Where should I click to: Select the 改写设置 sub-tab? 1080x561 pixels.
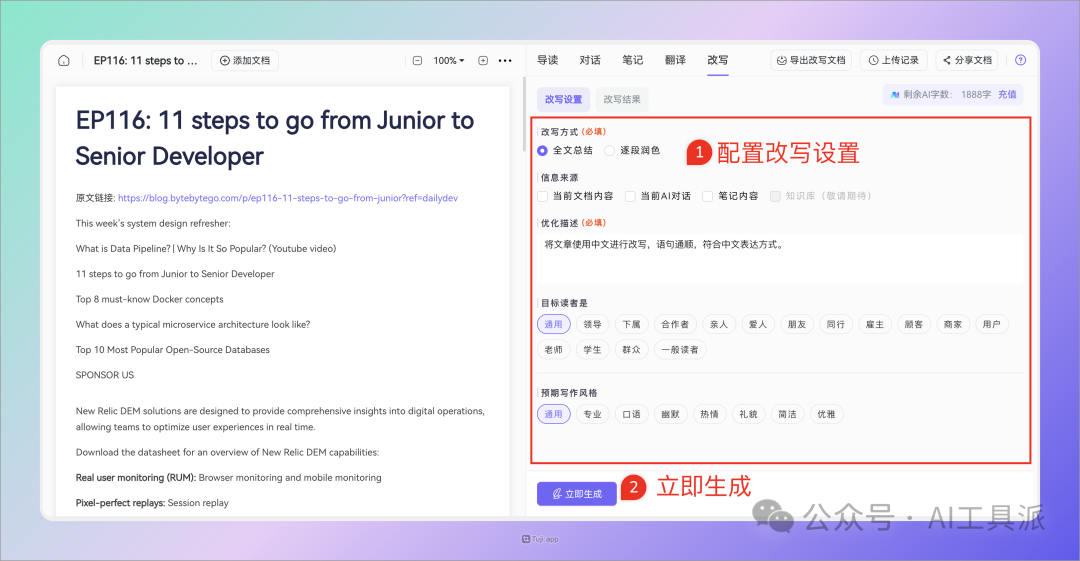click(x=563, y=99)
